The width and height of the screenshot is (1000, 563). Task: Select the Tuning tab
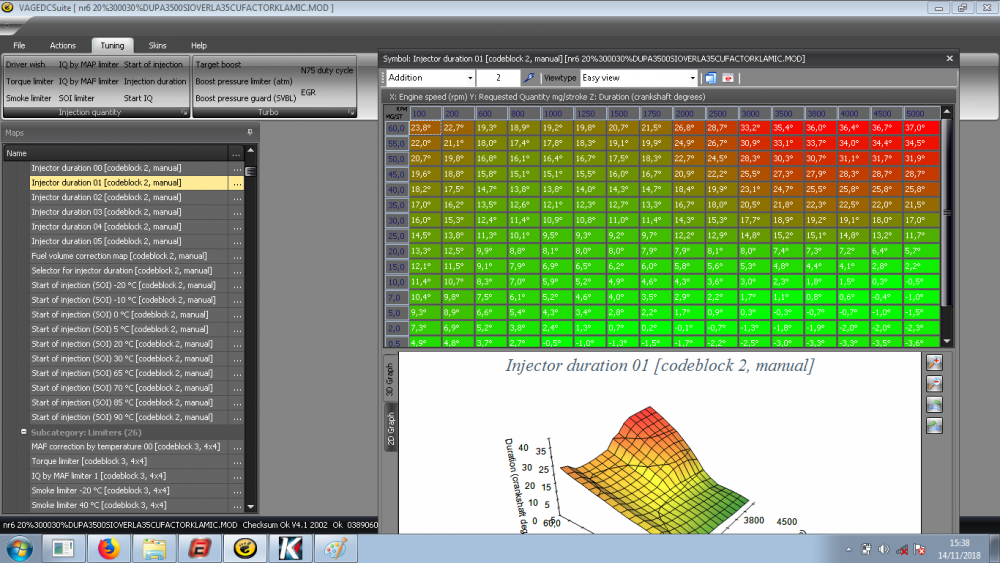pyautogui.click(x=112, y=45)
